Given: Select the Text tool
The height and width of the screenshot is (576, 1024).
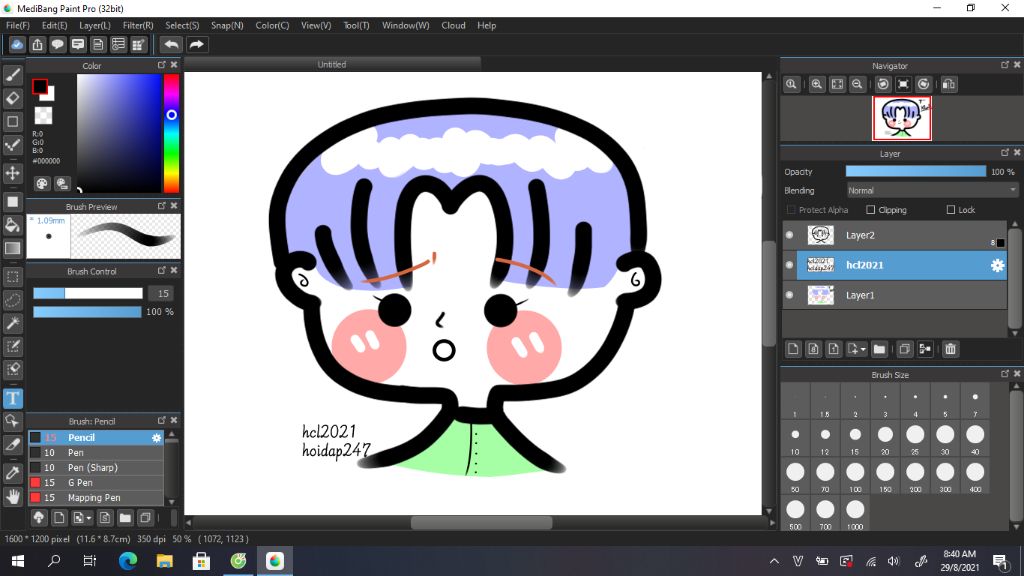Looking at the screenshot, I should click(12, 398).
